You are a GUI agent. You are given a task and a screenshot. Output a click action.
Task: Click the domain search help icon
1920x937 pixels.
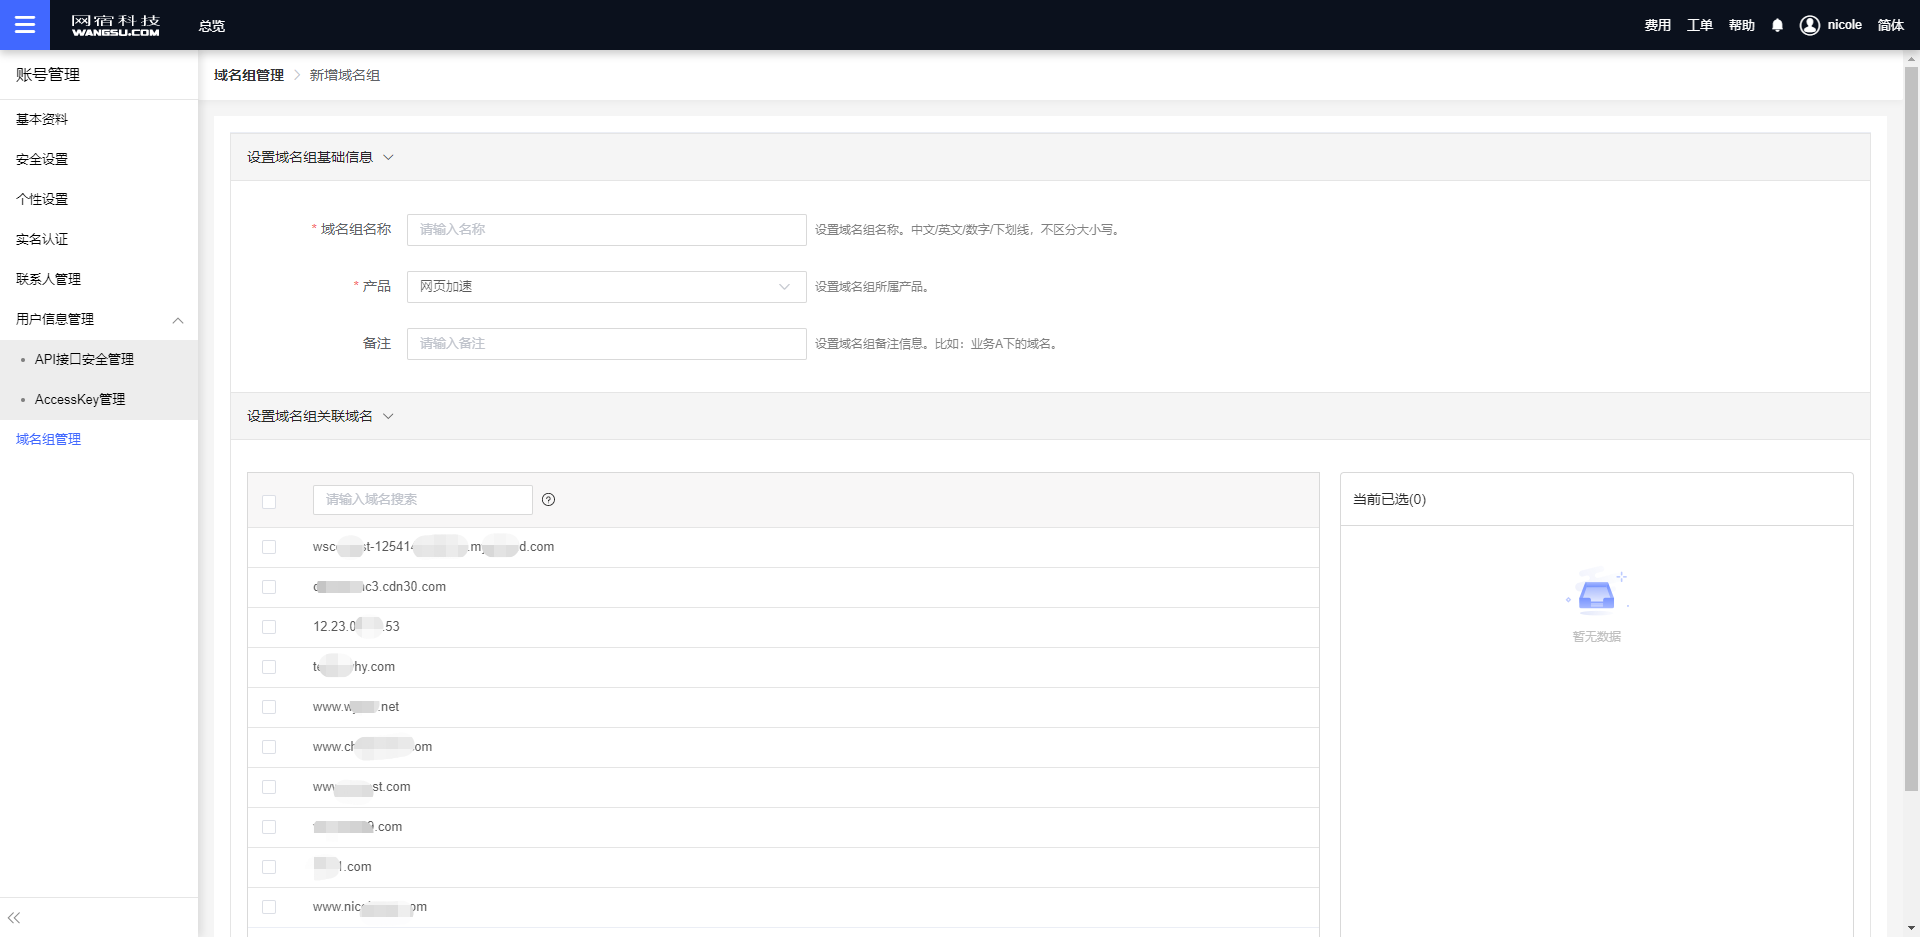pos(548,500)
